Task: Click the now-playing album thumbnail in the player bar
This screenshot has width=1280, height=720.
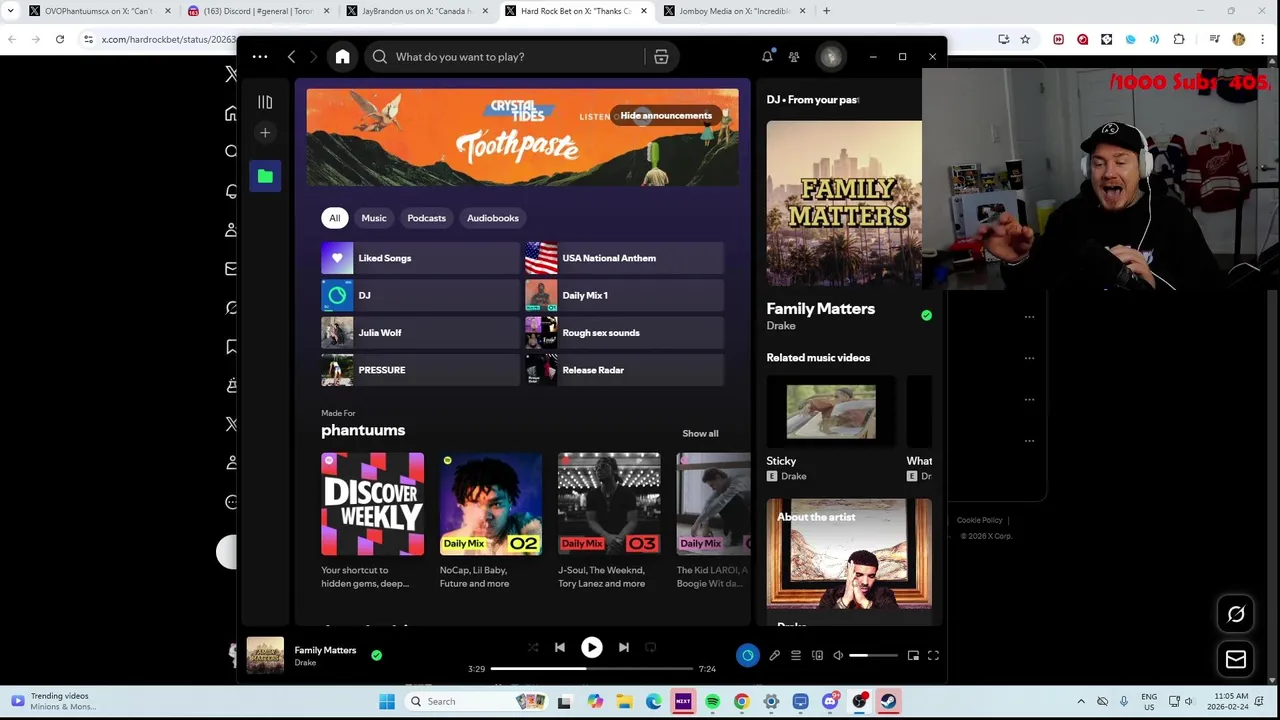Action: pos(265,656)
